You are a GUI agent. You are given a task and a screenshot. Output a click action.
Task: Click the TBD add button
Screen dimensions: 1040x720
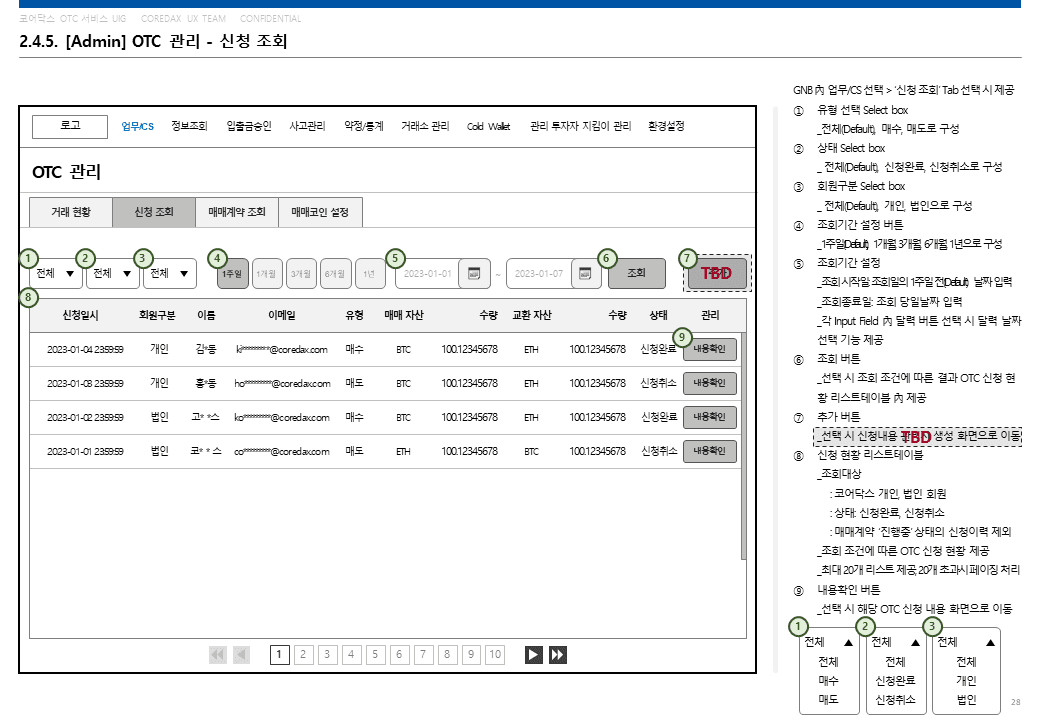(717, 273)
